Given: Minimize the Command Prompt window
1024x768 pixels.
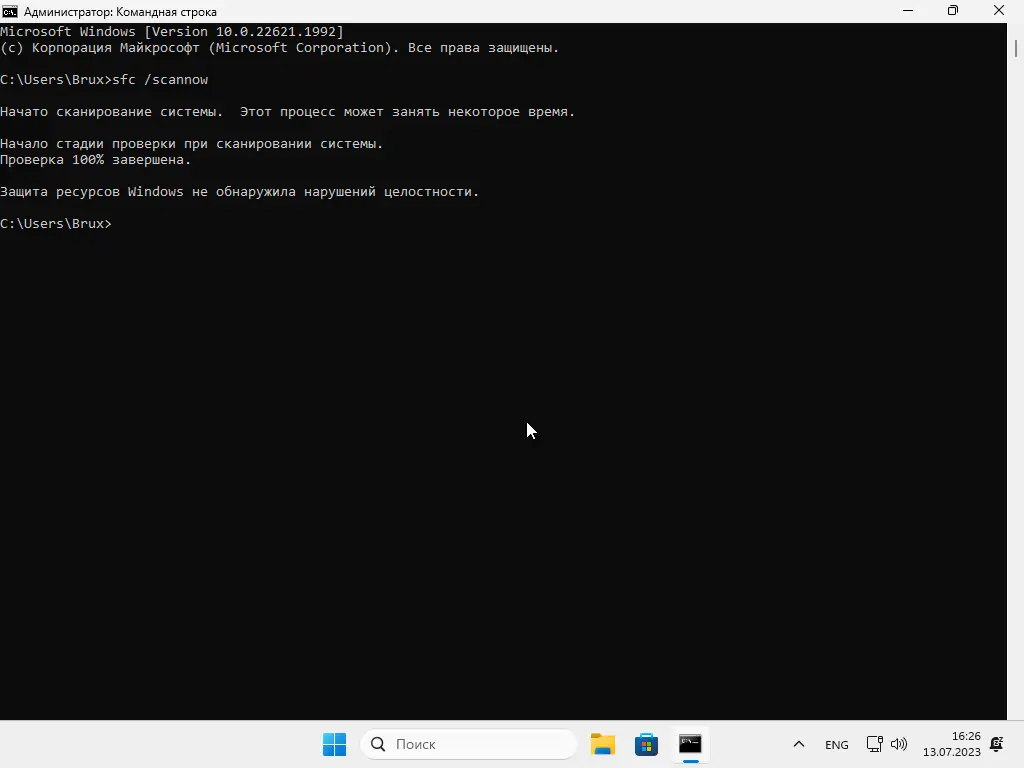Looking at the screenshot, I should coord(908,10).
